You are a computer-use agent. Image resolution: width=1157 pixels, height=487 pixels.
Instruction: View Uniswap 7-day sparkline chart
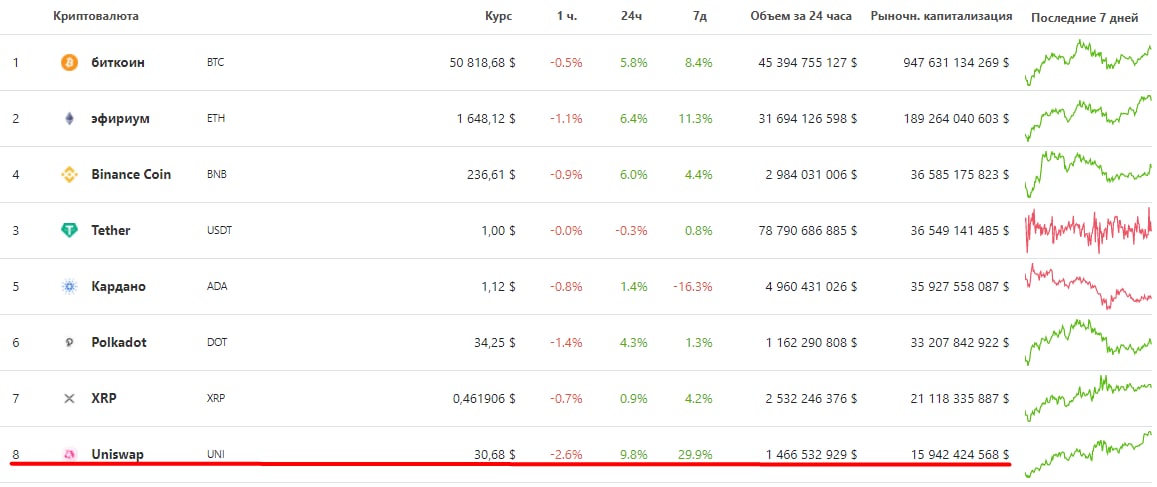tap(1088, 455)
